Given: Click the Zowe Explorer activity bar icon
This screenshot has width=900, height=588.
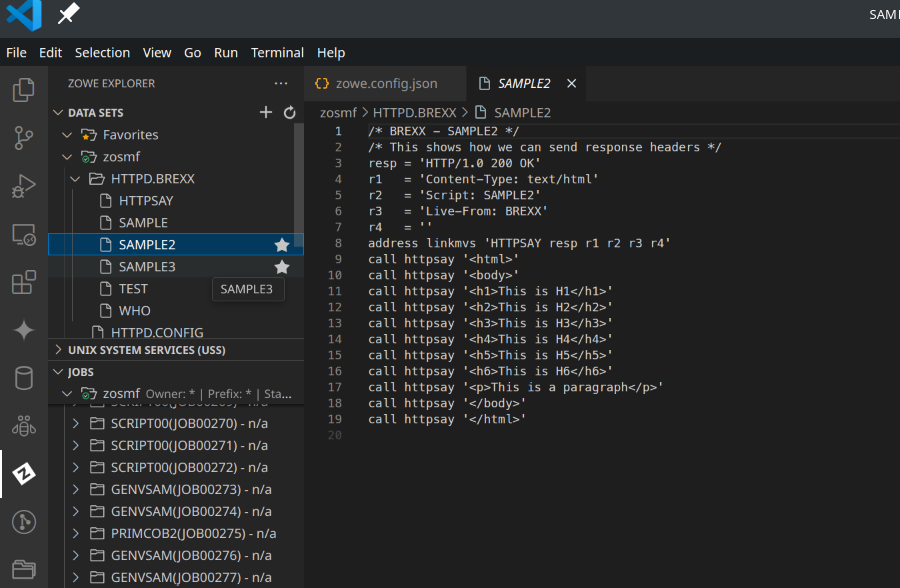Looking at the screenshot, I should tap(23, 474).
